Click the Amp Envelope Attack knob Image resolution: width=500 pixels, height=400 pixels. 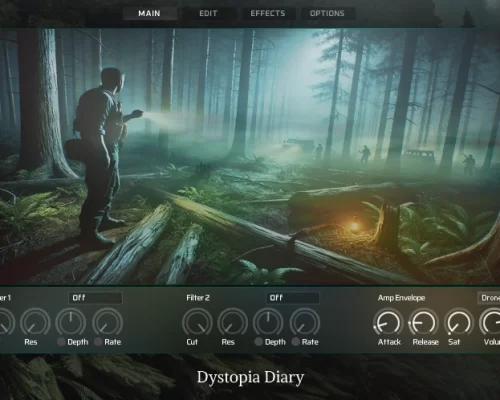[x=388, y=323]
